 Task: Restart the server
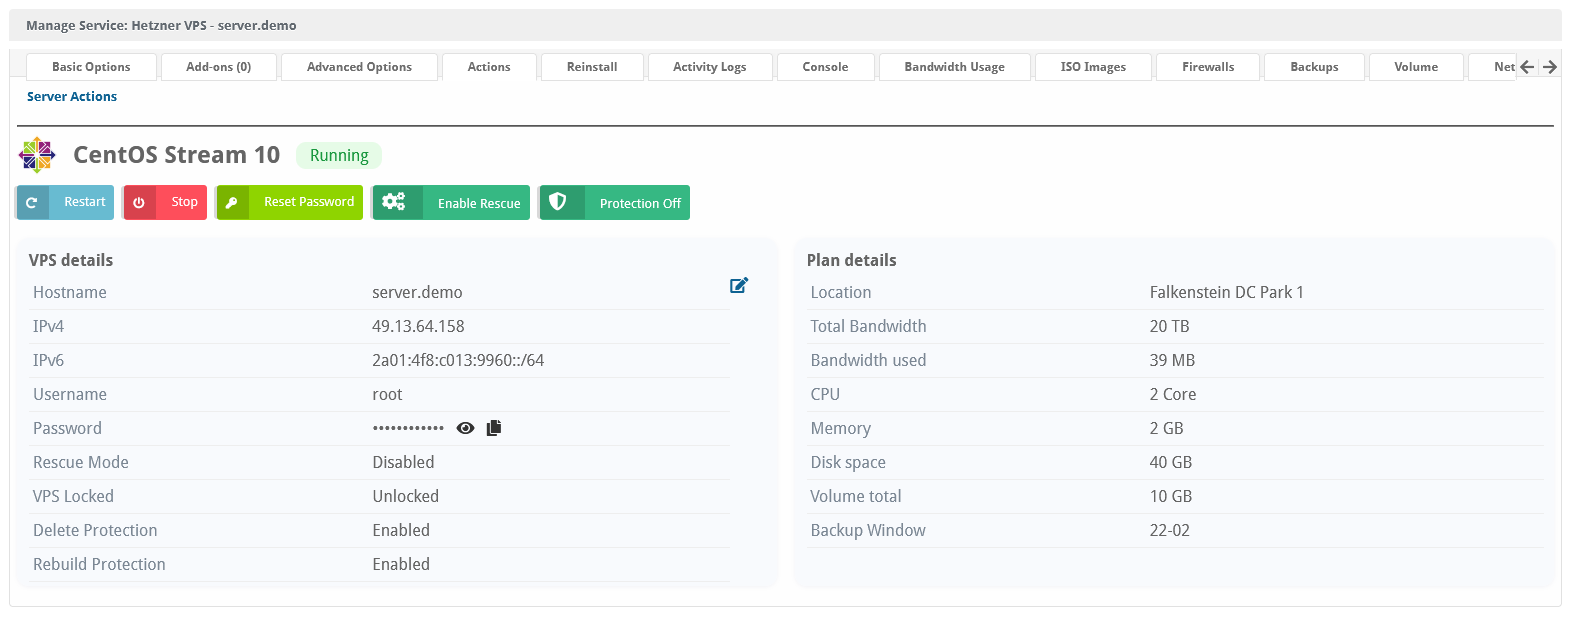65,202
